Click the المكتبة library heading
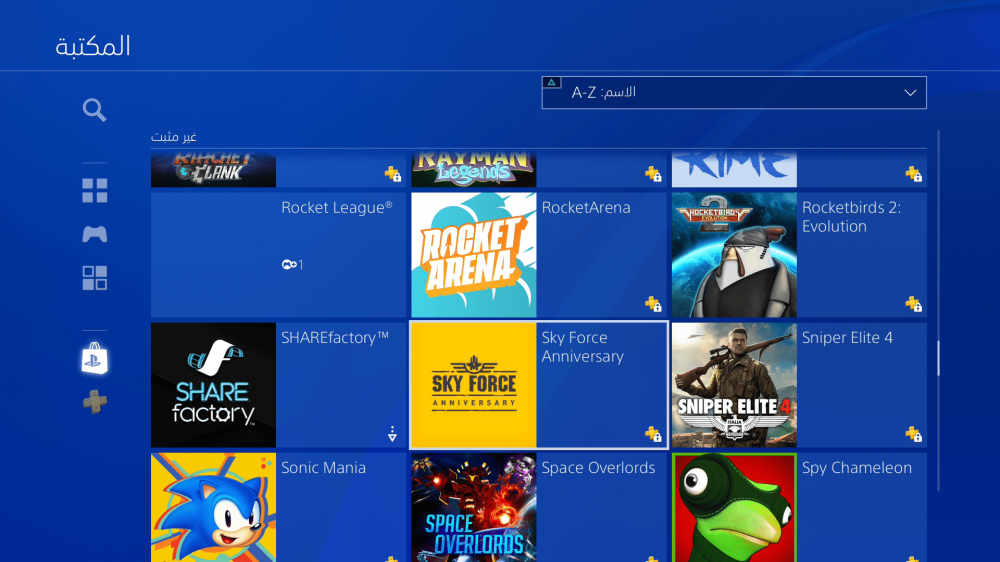The height and width of the screenshot is (562, 1000). click(93, 46)
